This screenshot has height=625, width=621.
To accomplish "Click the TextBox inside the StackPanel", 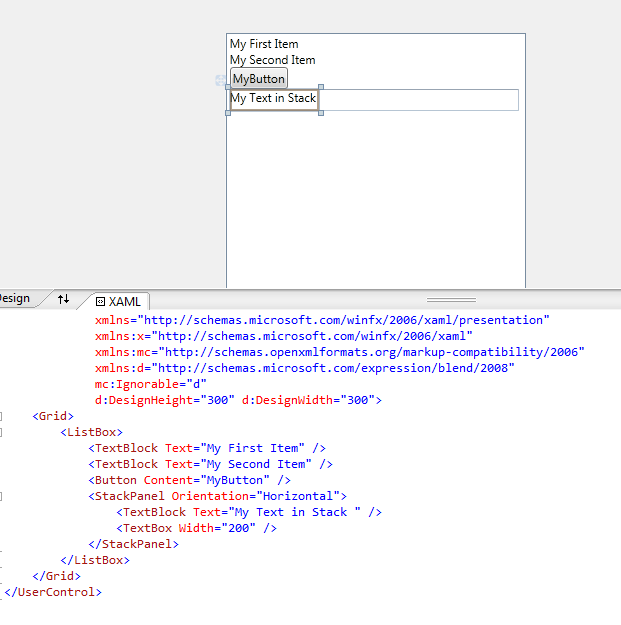I will pos(419,100).
